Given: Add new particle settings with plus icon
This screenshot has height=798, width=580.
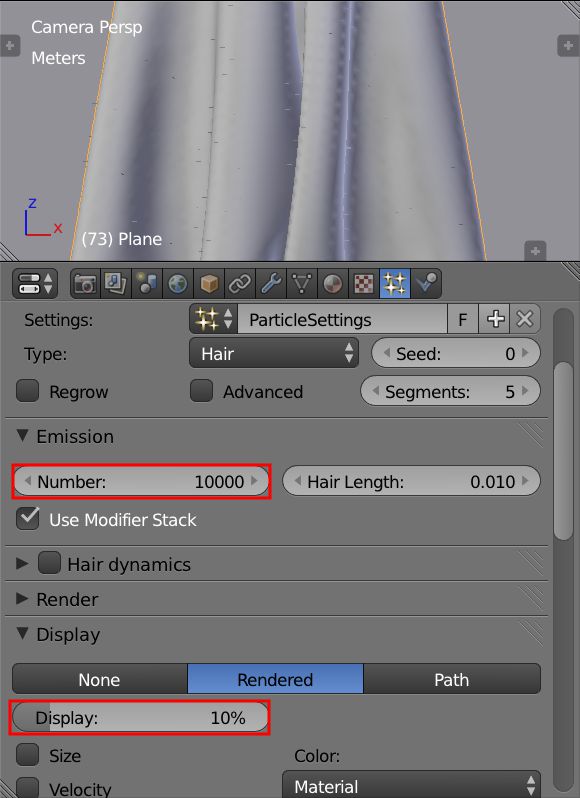Looking at the screenshot, I should pos(495,319).
